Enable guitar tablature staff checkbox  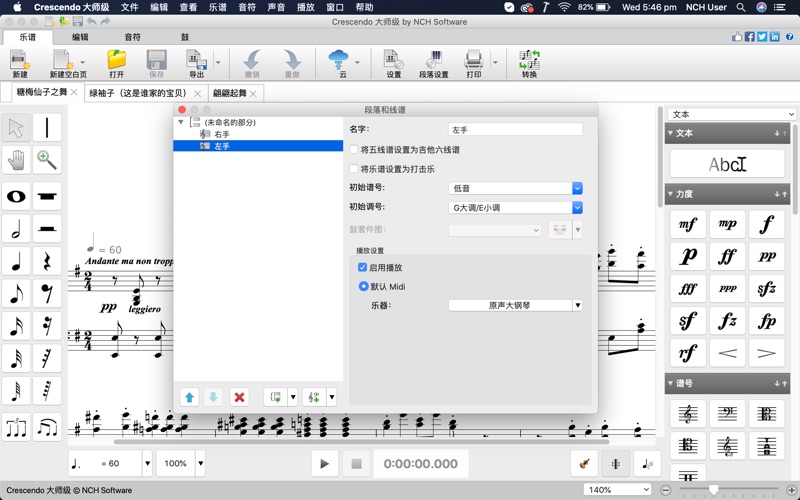tap(353, 150)
